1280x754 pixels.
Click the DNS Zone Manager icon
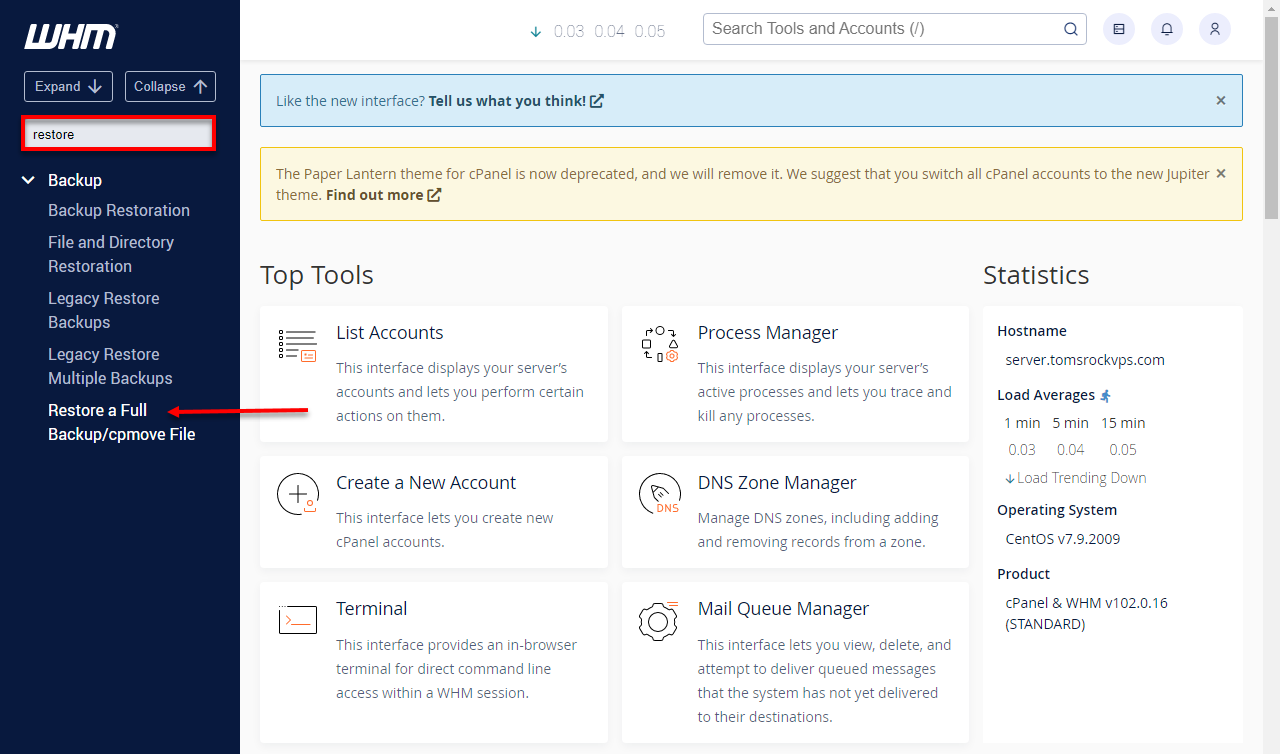[659, 494]
